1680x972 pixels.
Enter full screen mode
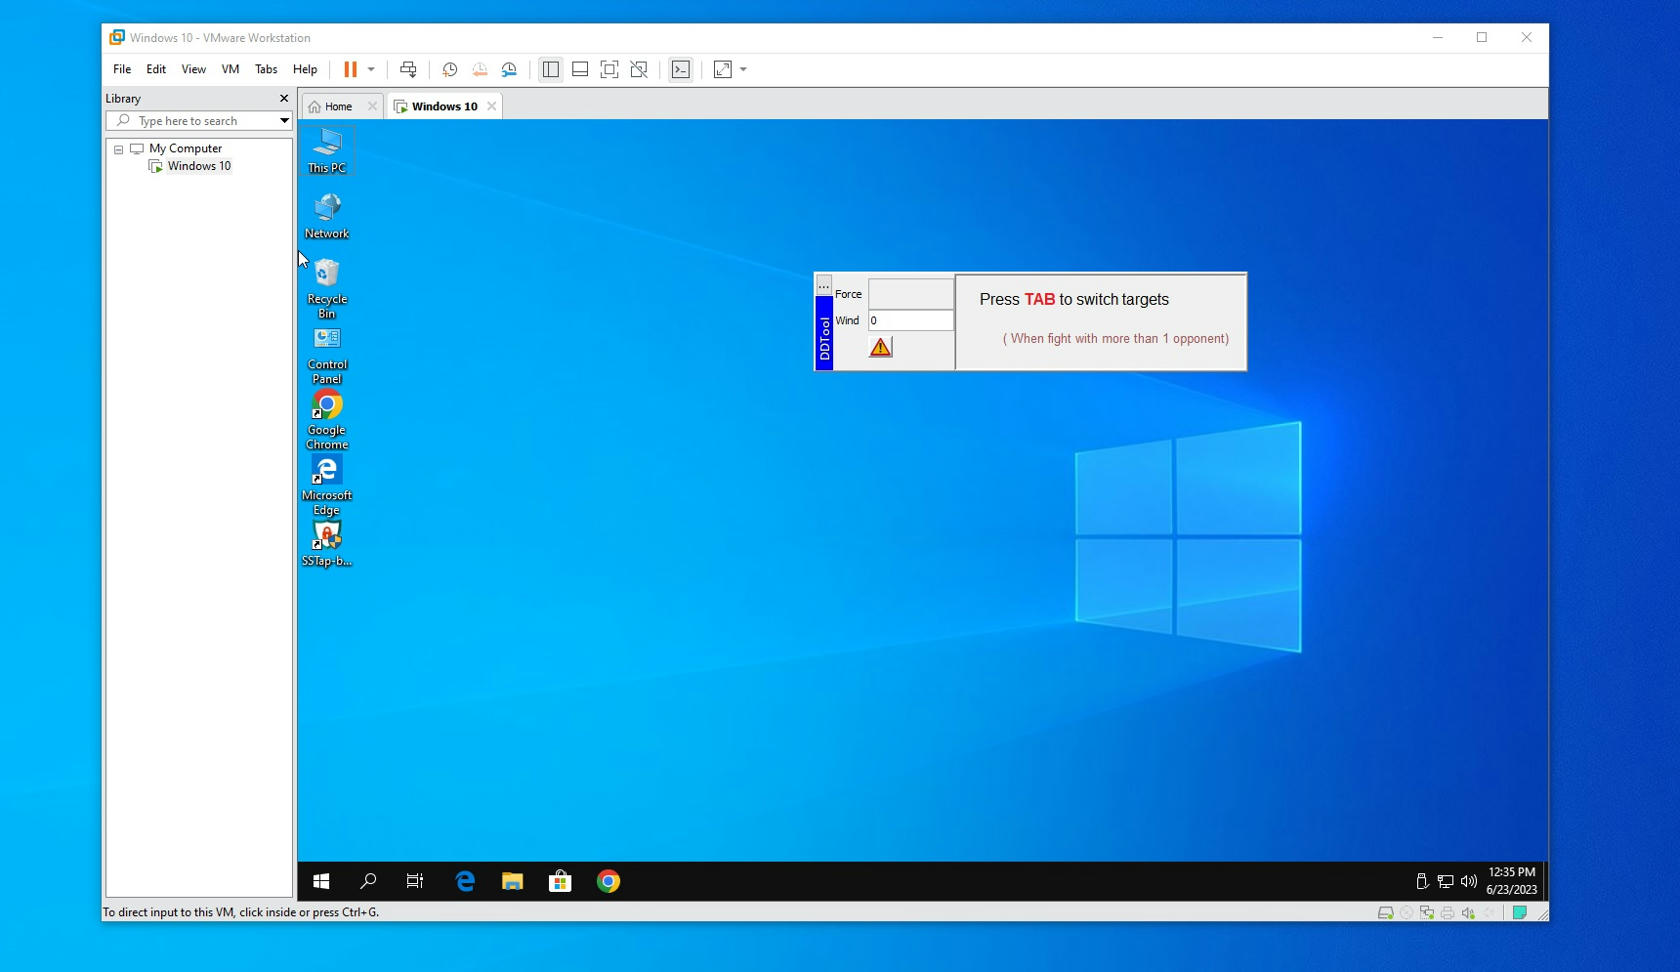(609, 69)
